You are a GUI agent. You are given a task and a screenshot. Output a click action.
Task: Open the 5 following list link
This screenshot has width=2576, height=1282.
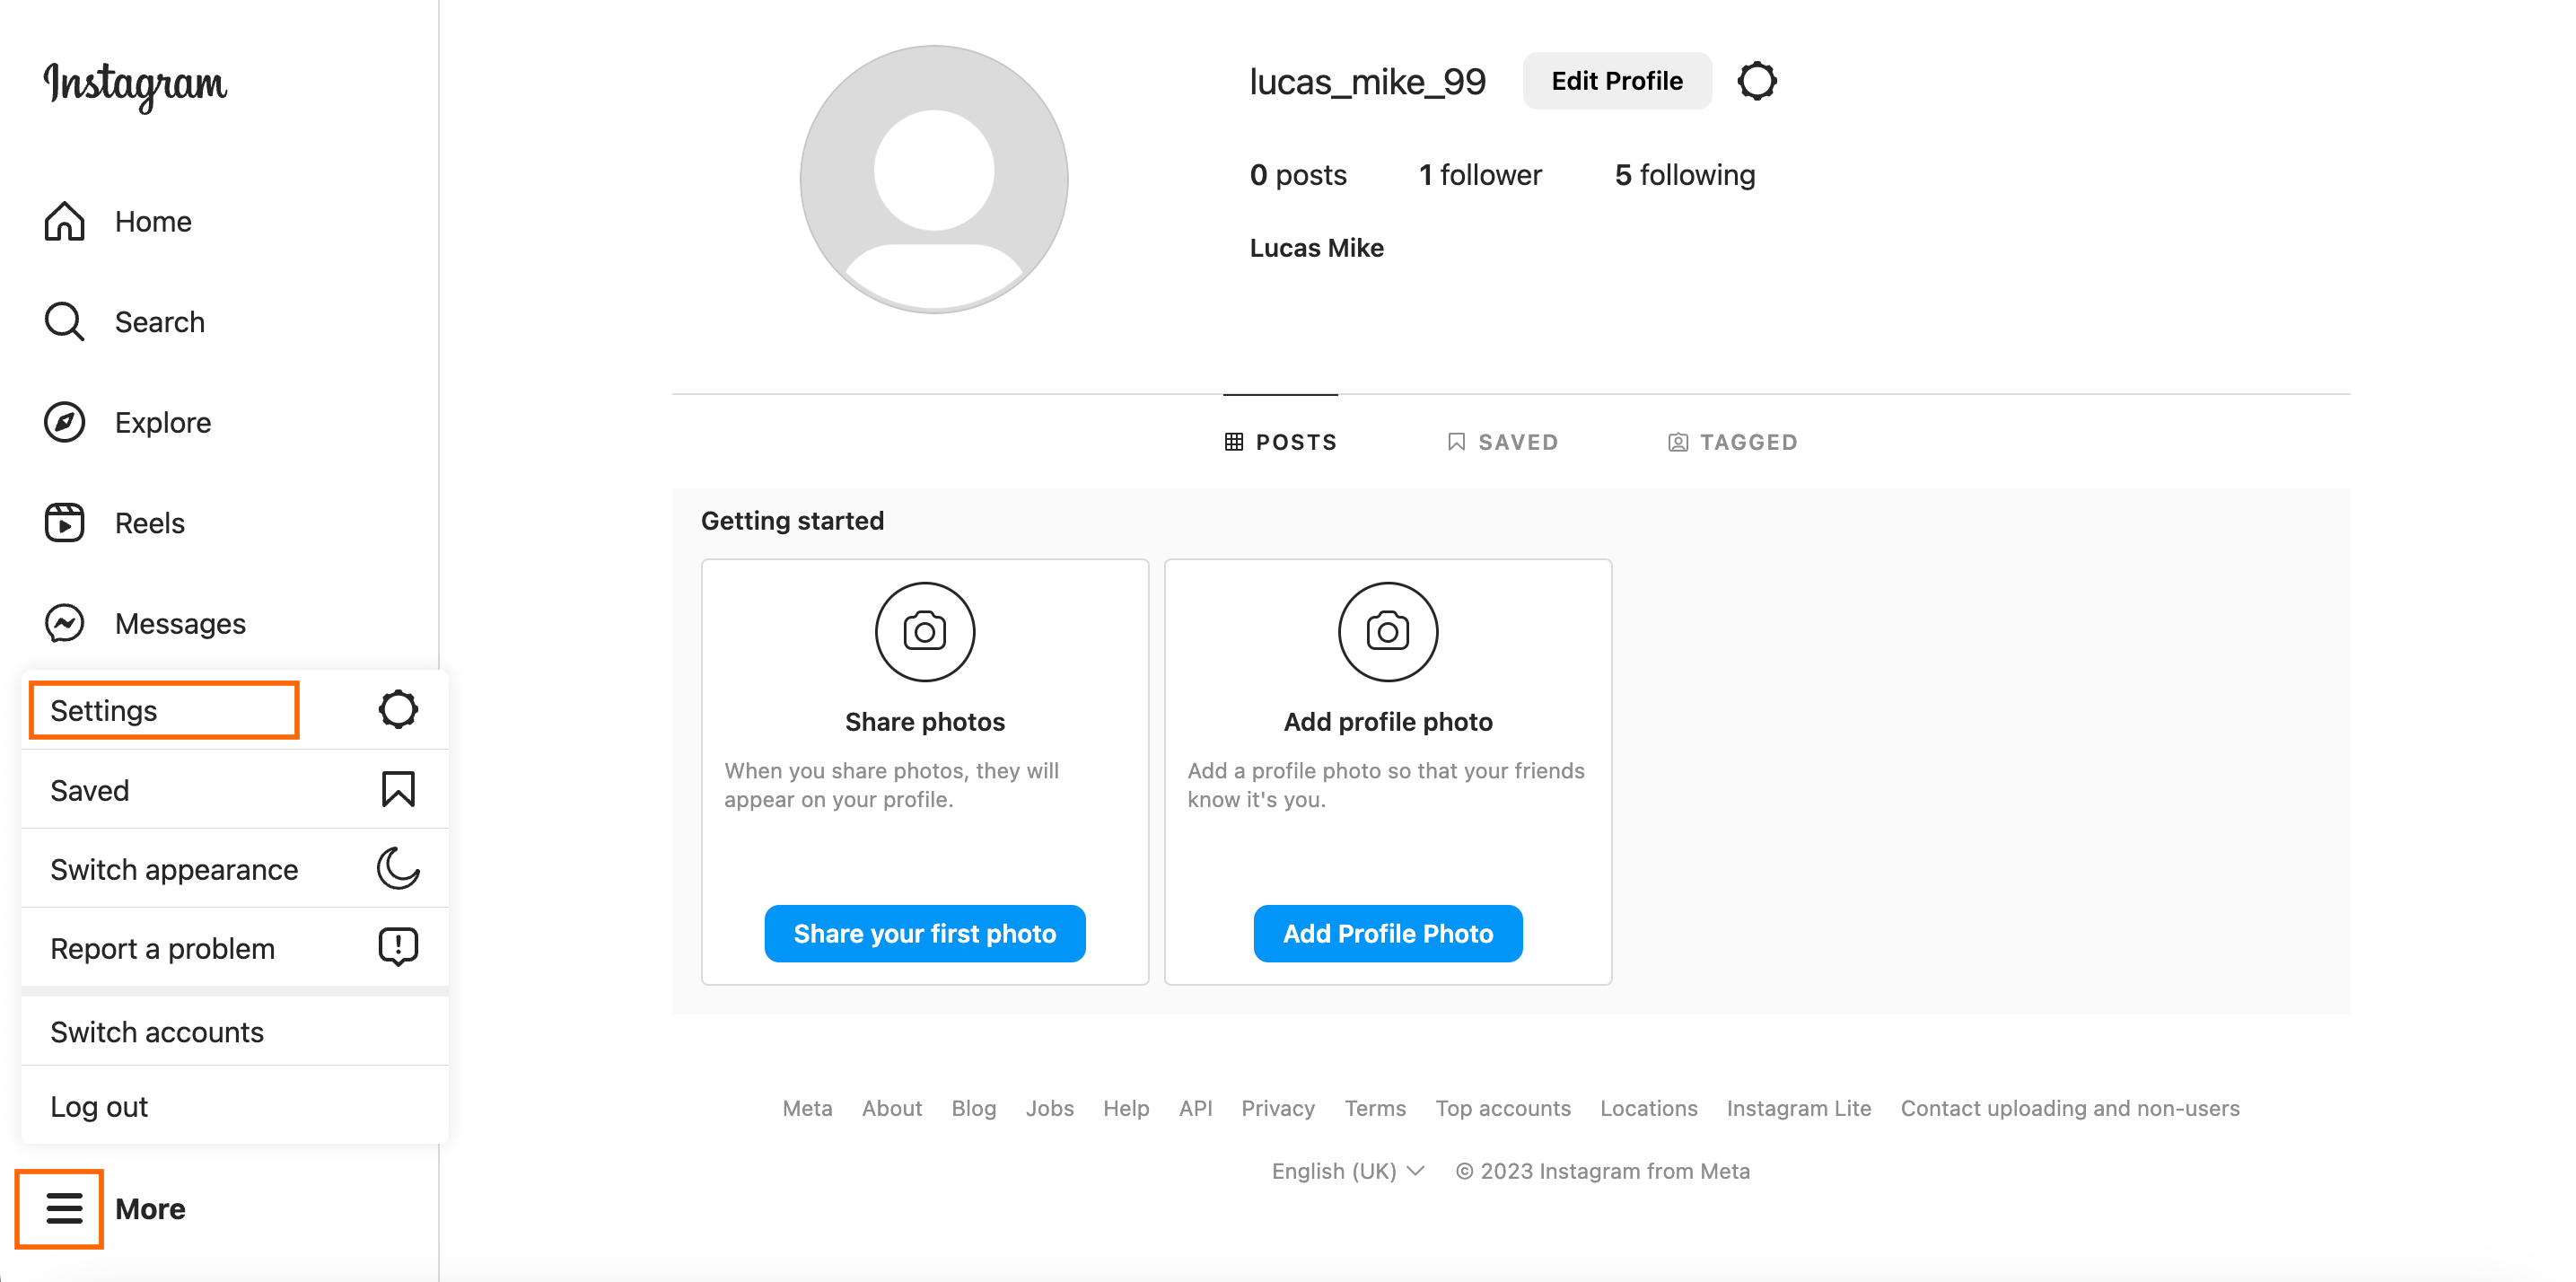pyautogui.click(x=1684, y=175)
